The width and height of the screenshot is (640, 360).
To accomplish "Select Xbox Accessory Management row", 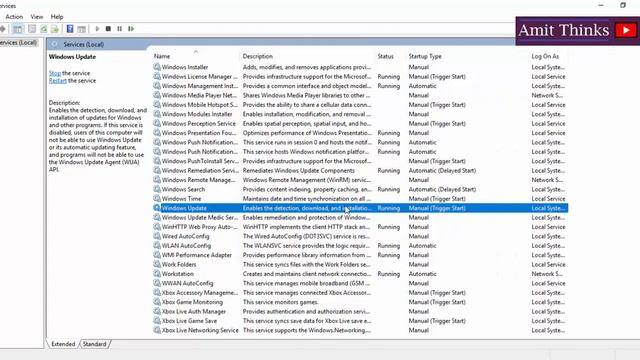I will point(360,292).
